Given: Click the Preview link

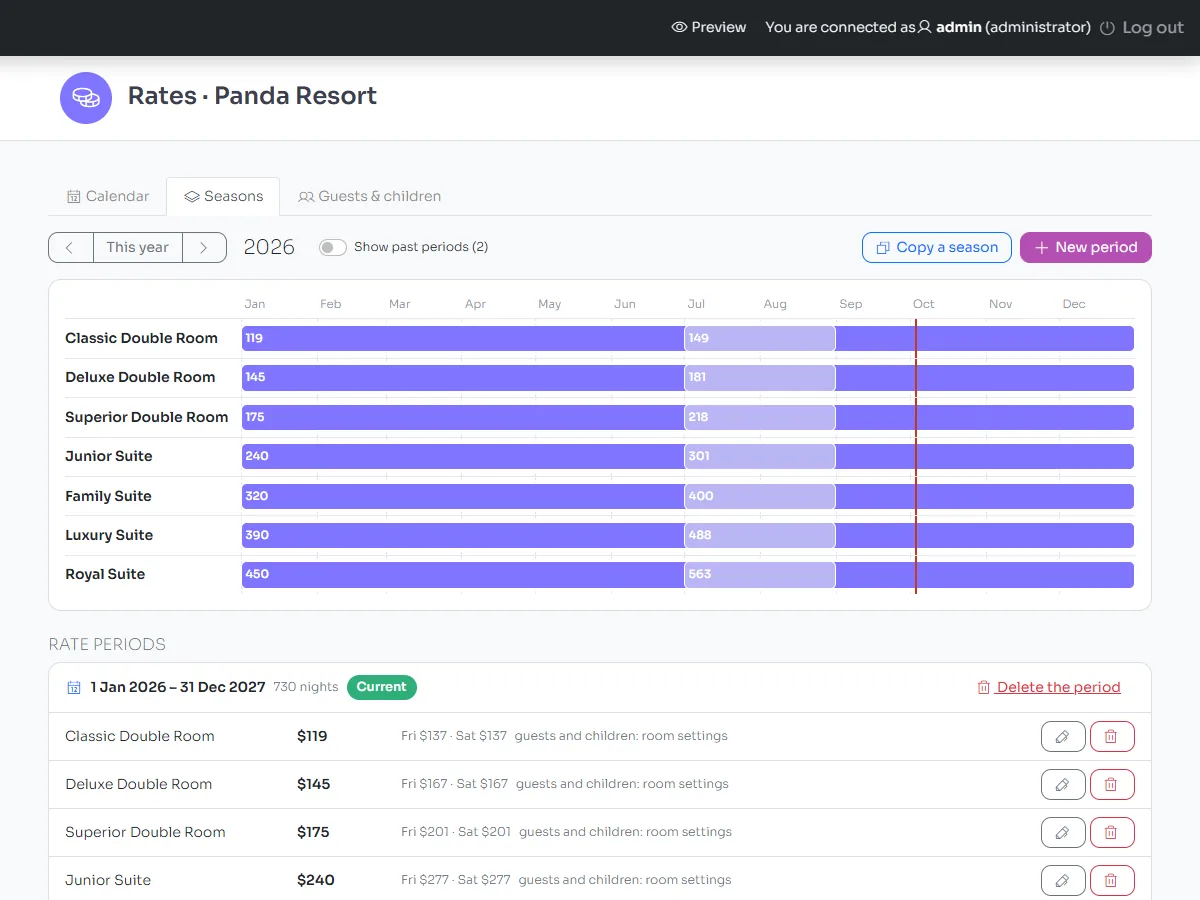Looking at the screenshot, I should [709, 28].
